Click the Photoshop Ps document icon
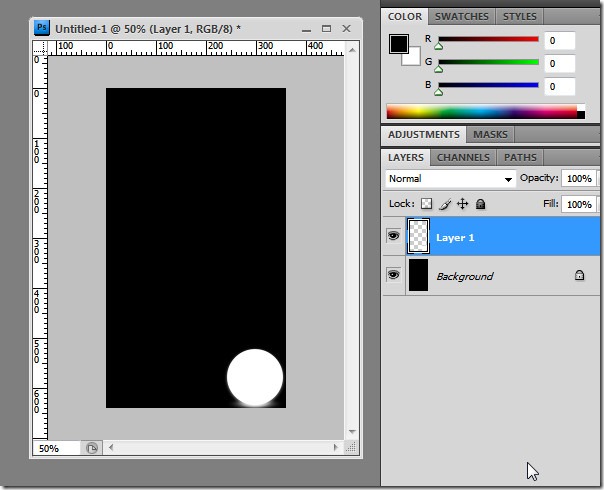Image resolution: width=604 pixels, height=490 pixels. click(x=42, y=28)
